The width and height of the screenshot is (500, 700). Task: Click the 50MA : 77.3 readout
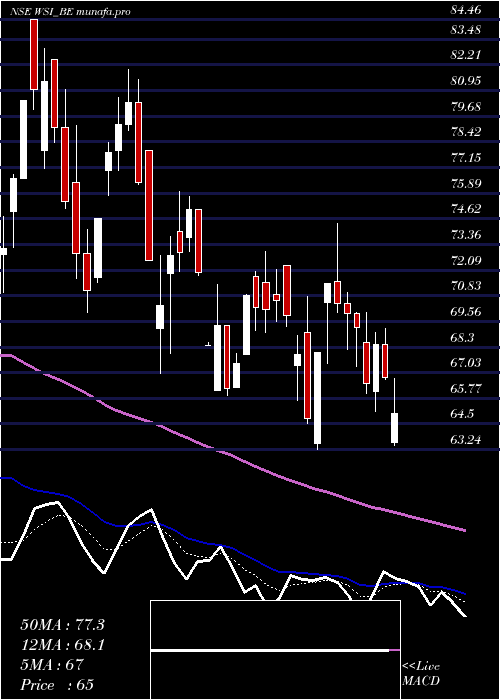[x=62, y=625]
